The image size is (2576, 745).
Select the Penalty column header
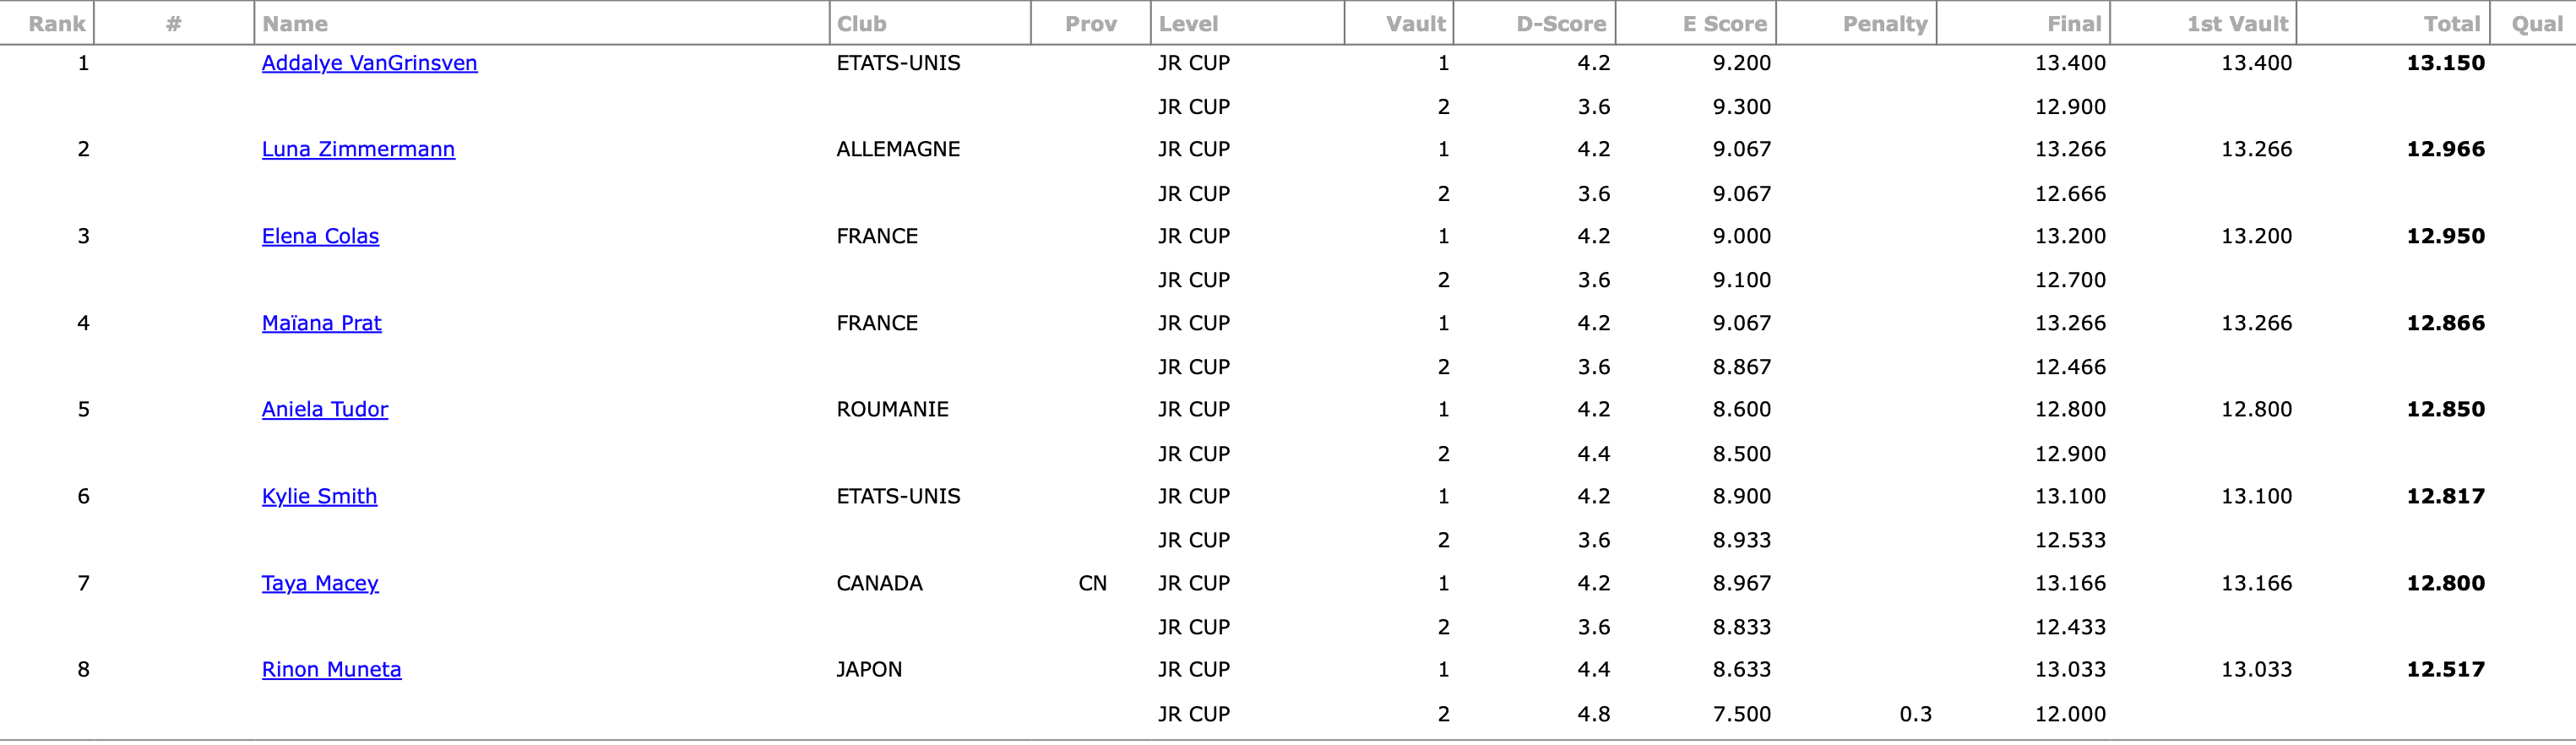(x=1885, y=24)
